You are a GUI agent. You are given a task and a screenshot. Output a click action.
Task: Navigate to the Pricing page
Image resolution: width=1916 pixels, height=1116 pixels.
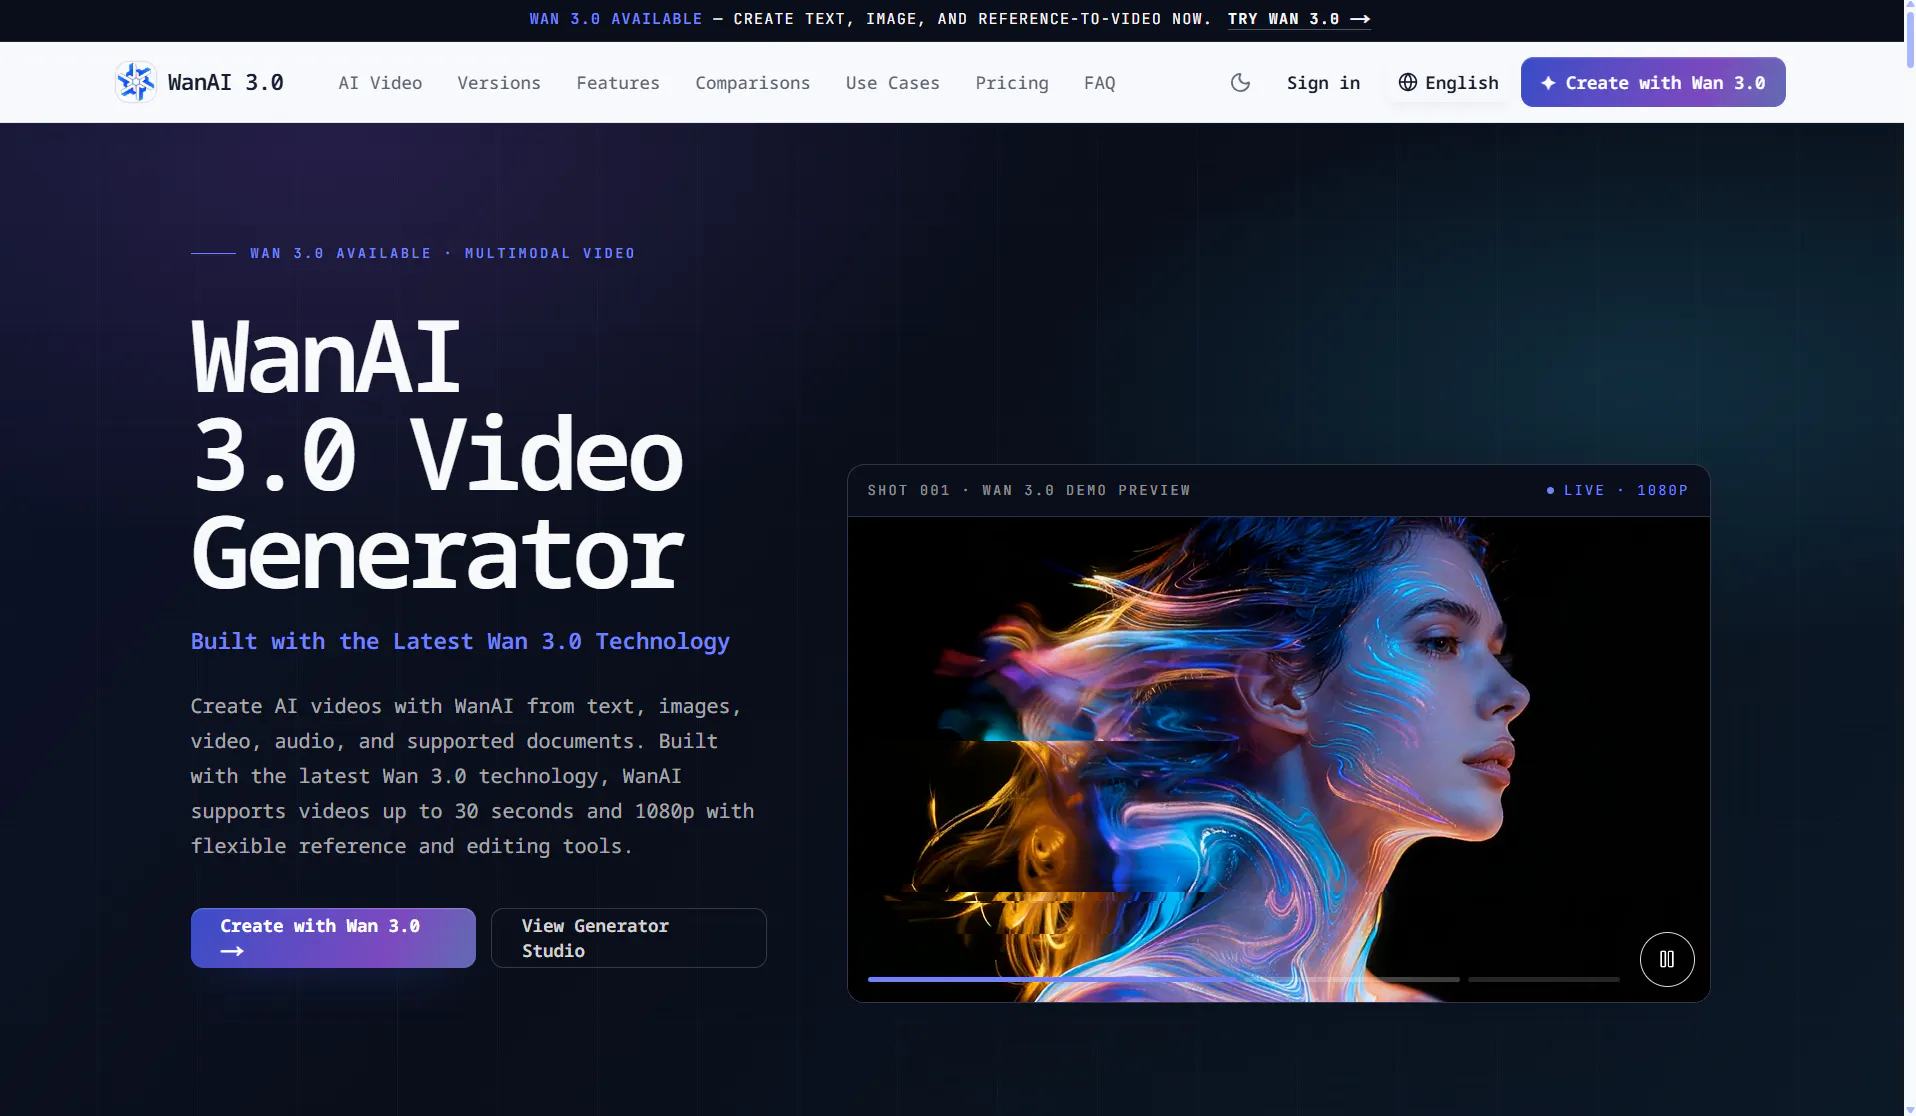[1012, 83]
